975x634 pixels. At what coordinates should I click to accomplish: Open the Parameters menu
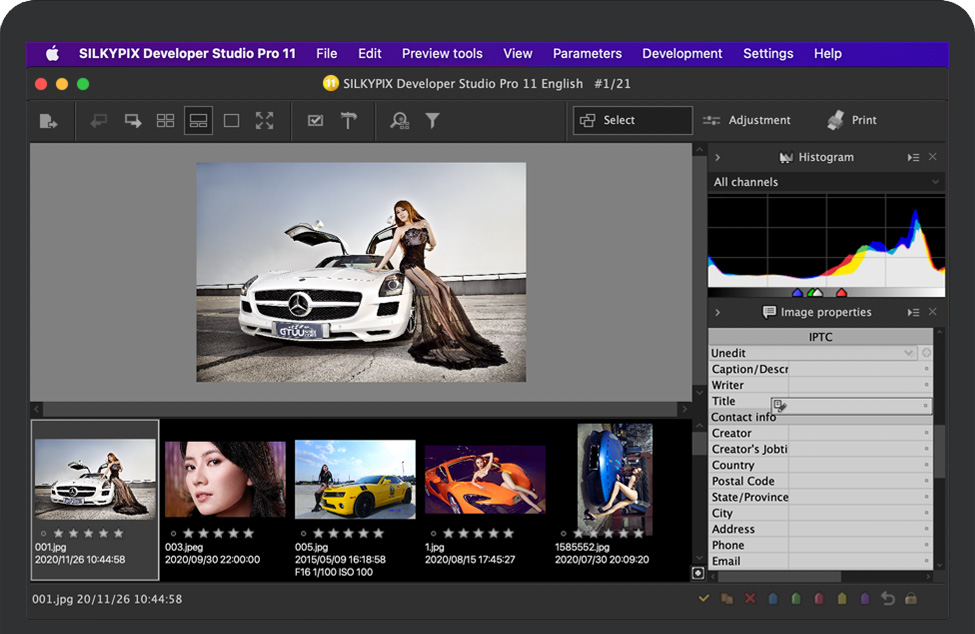[587, 54]
